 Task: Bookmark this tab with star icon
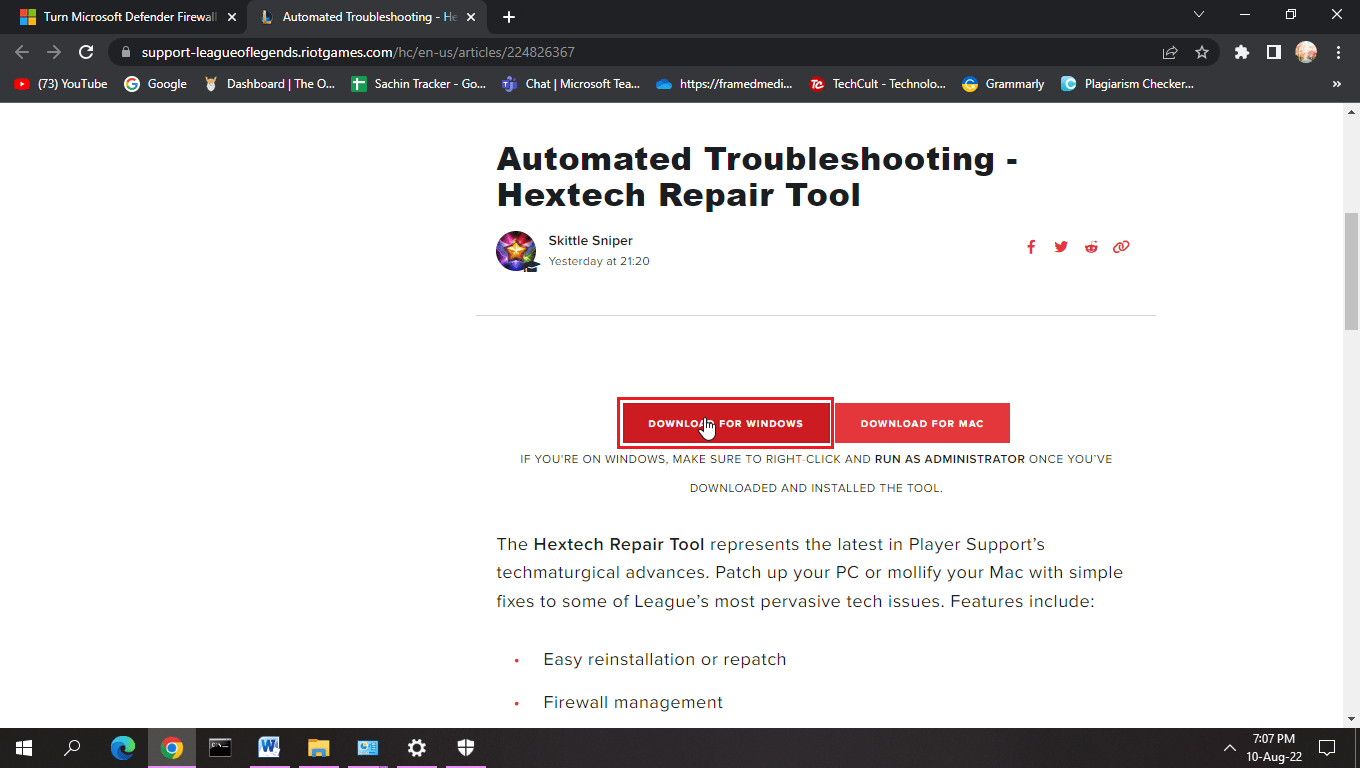tap(1202, 52)
